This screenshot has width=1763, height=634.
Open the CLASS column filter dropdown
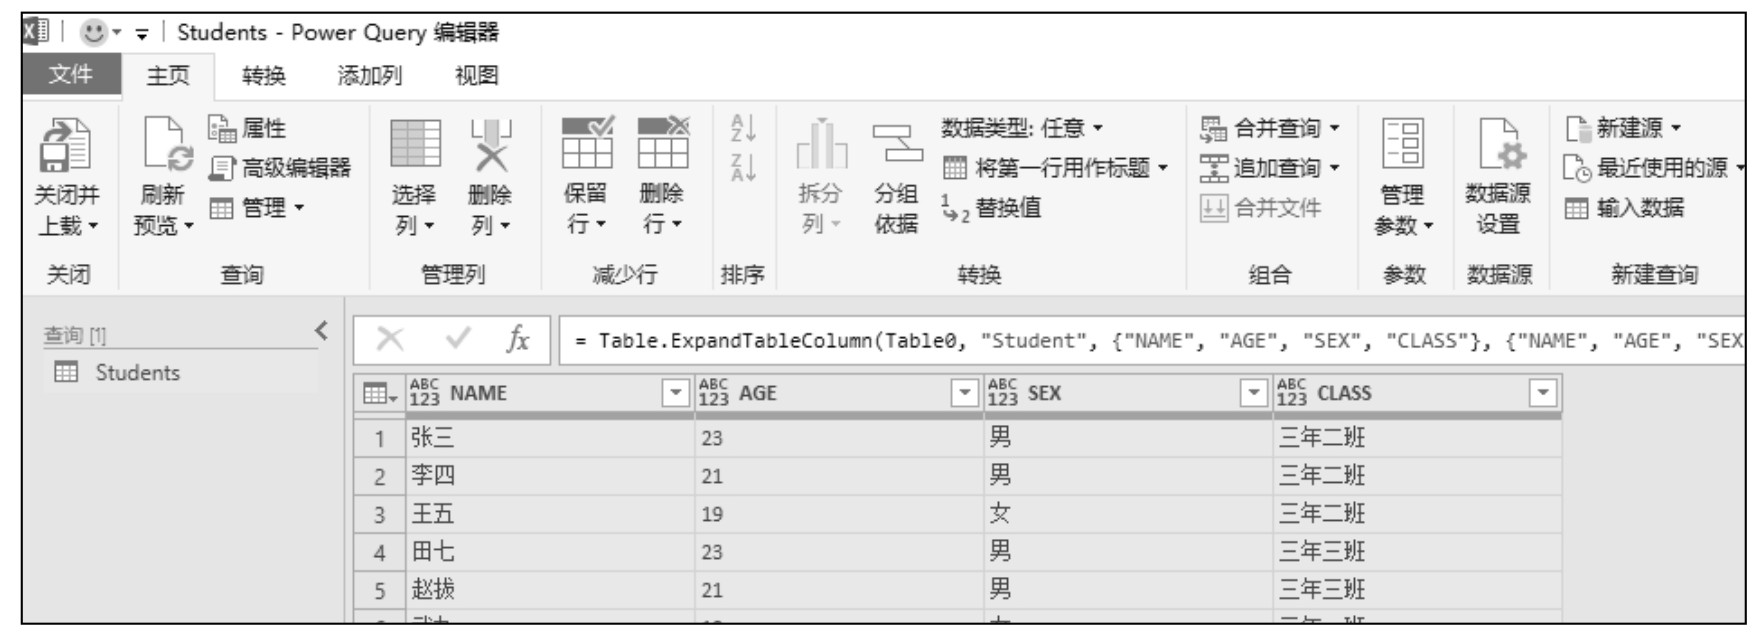(x=1543, y=393)
